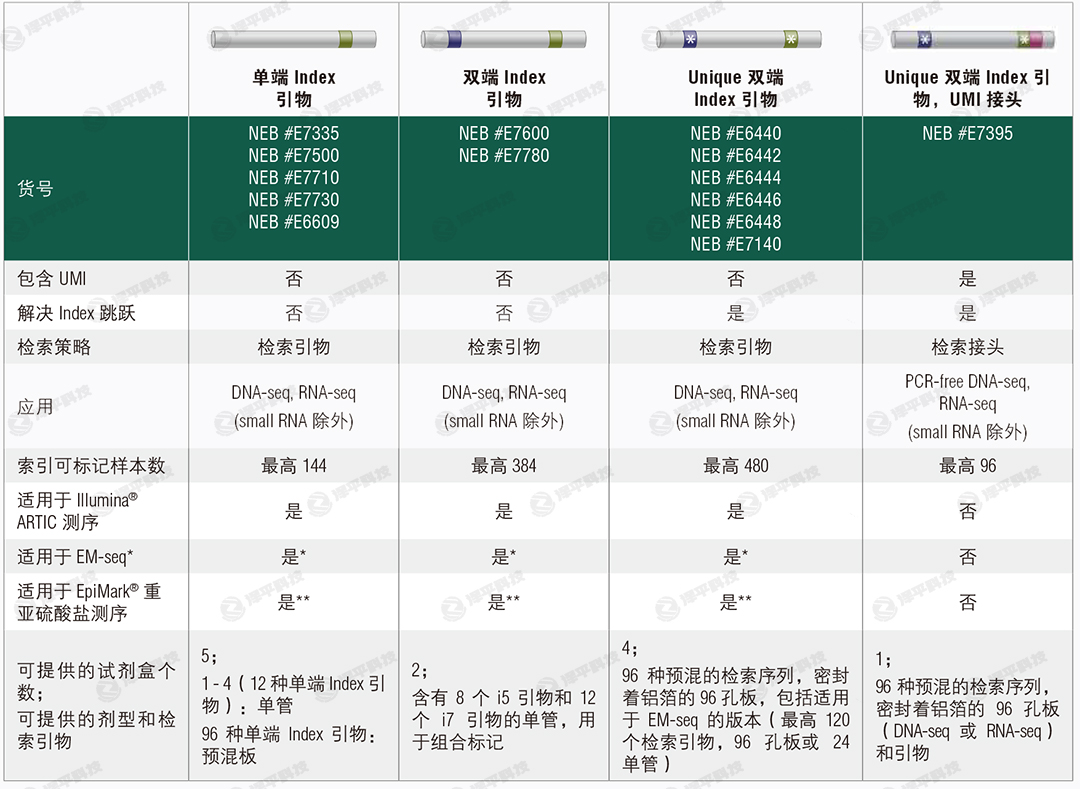Open product link NEB #E6440
1080x789 pixels.
click(x=735, y=133)
